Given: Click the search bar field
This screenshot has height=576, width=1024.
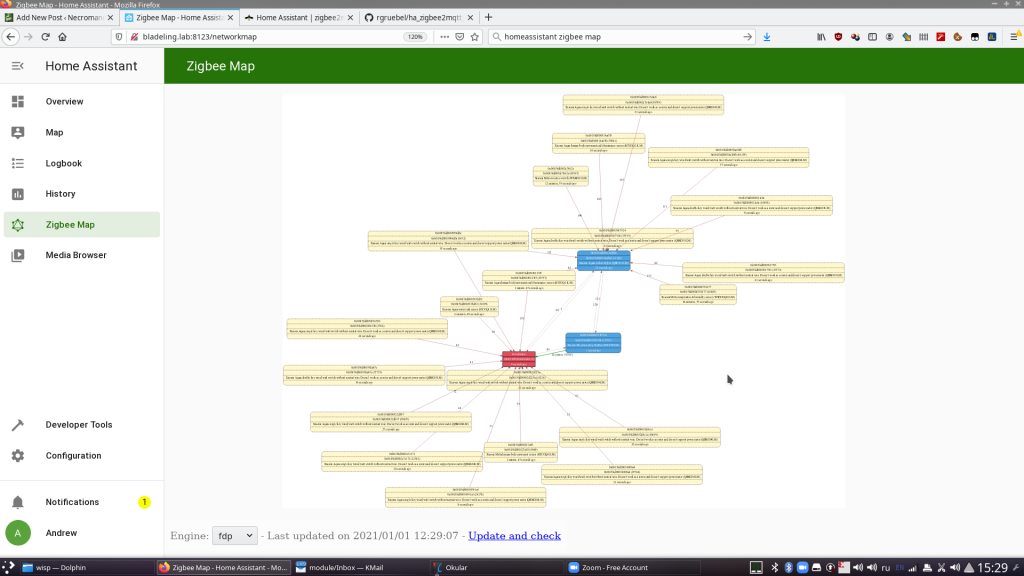Looking at the screenshot, I should (620, 37).
